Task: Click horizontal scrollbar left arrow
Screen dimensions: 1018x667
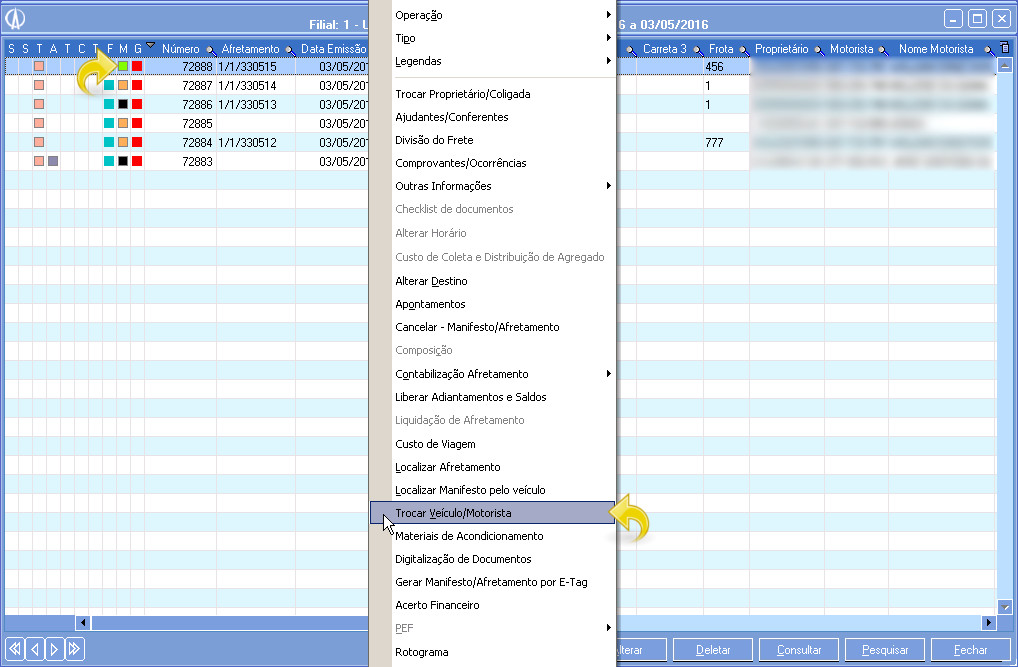Action: 82,622
